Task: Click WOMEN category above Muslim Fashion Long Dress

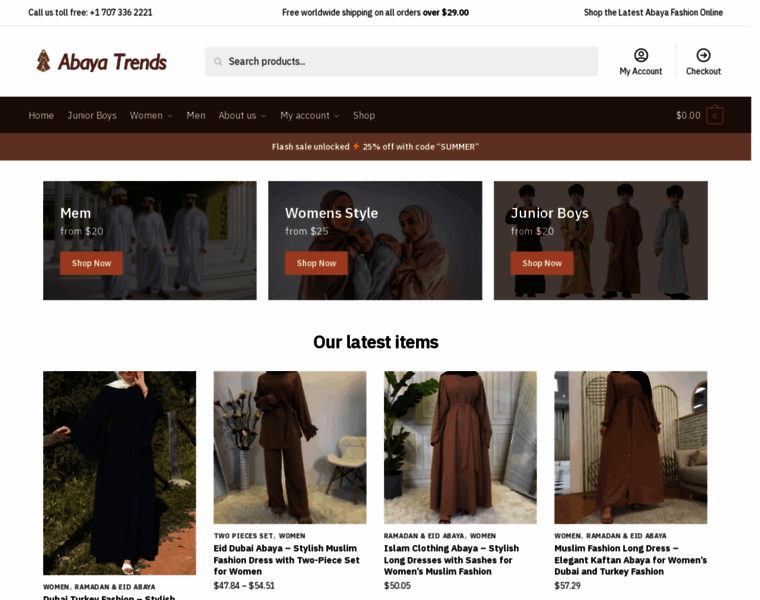Action: (x=568, y=536)
